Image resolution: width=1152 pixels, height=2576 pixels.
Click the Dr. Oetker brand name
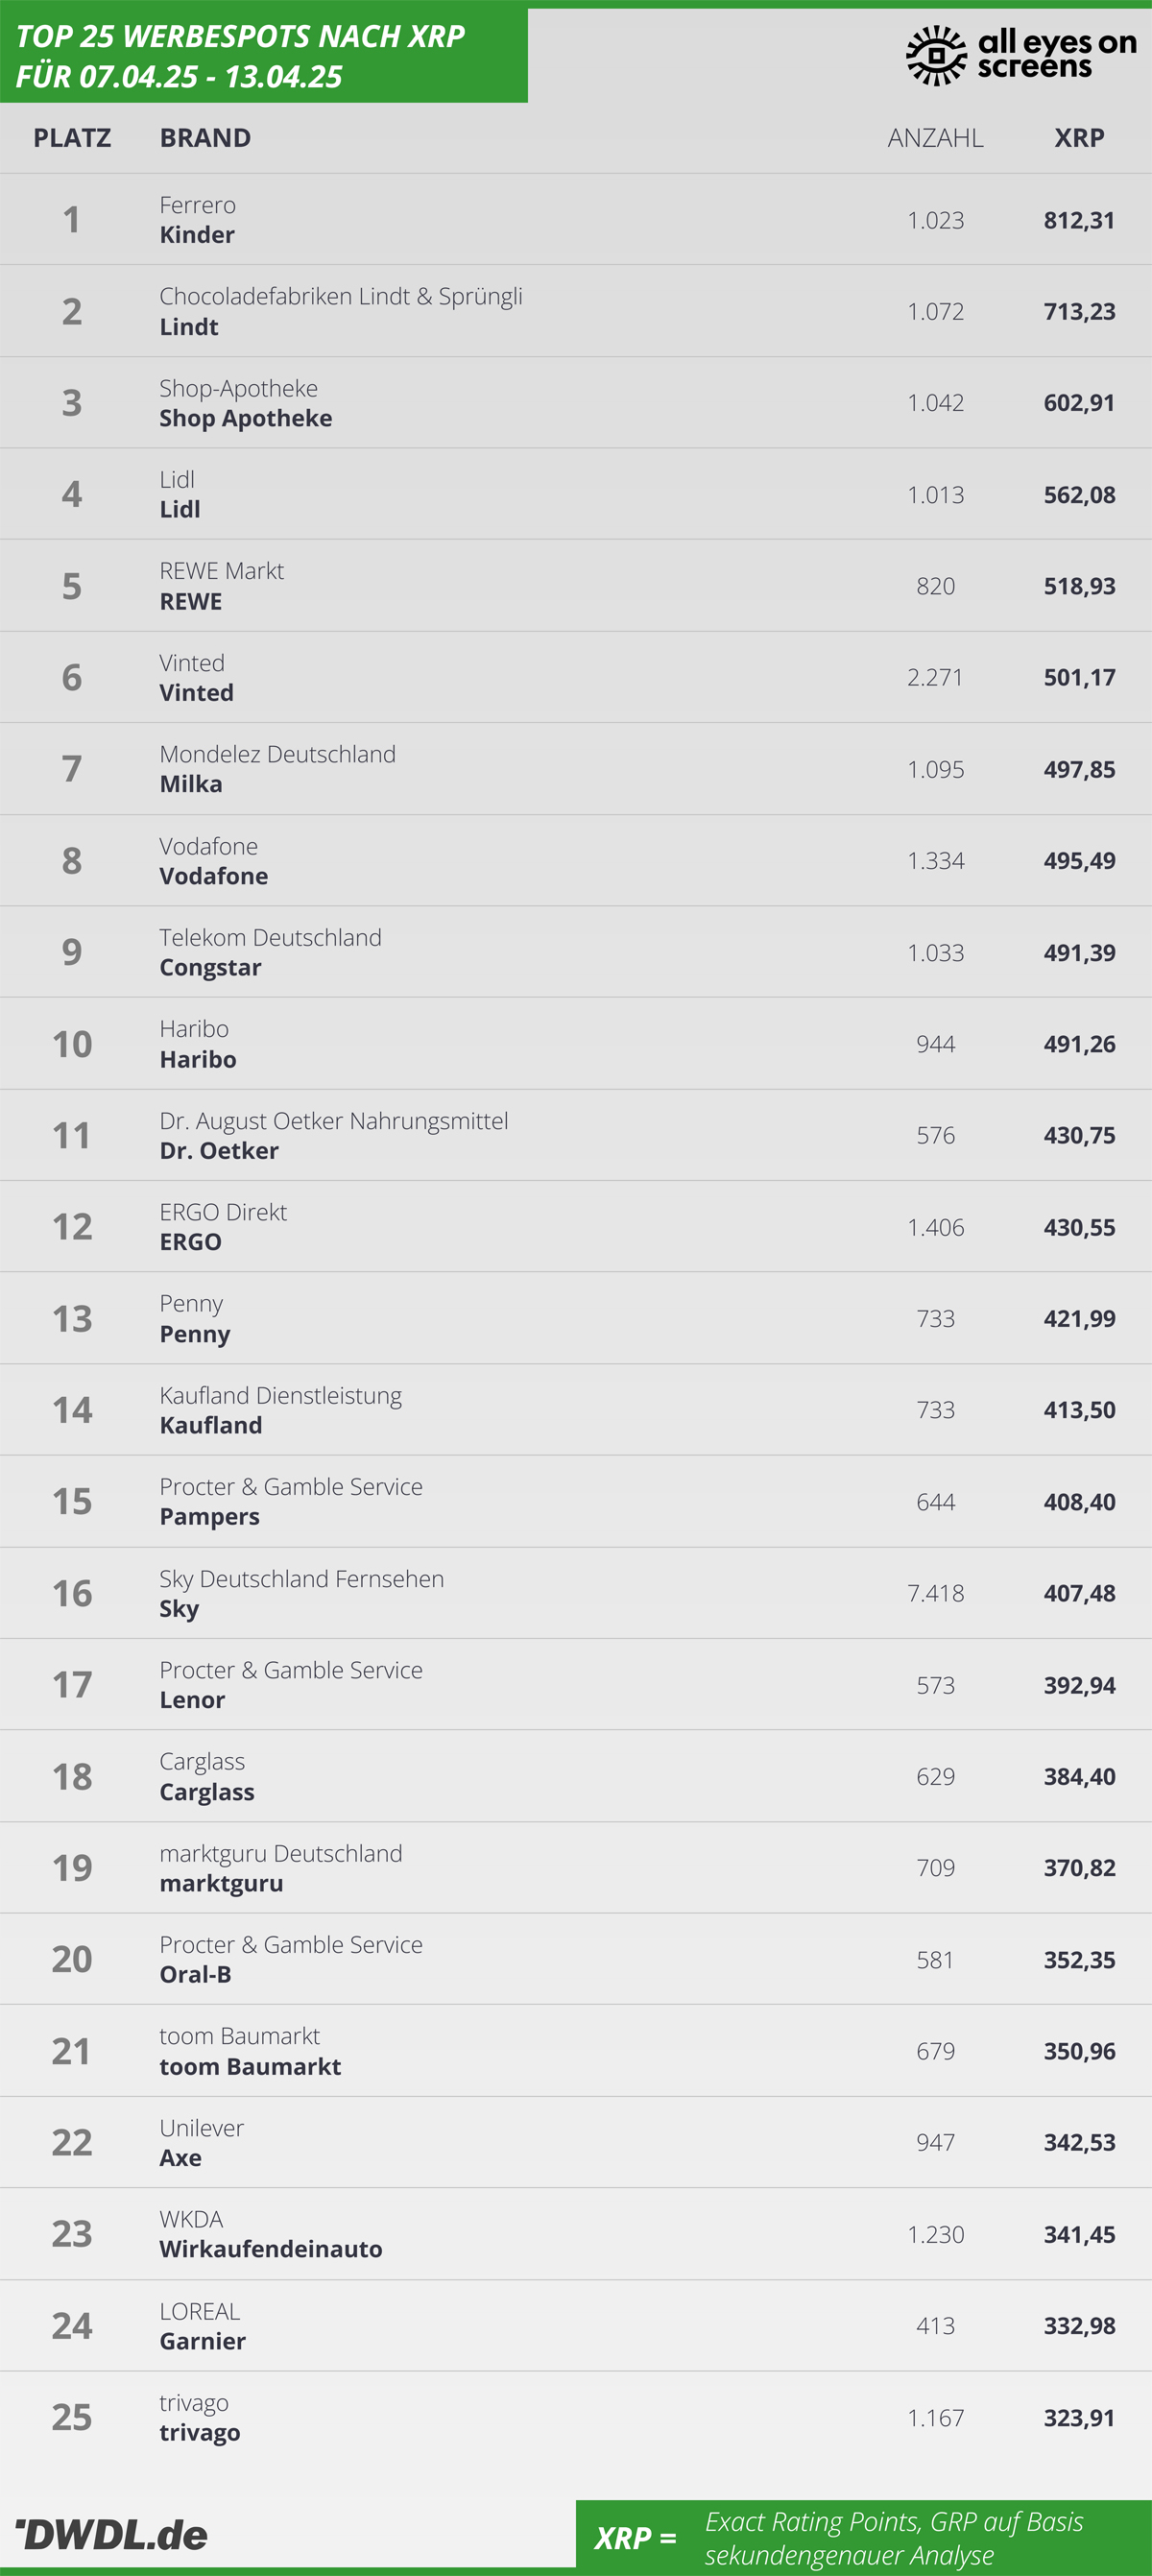click(219, 1151)
